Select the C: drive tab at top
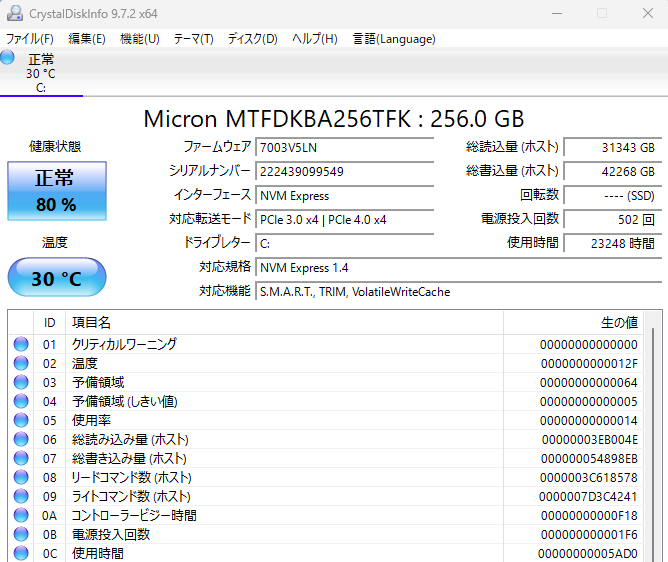This screenshot has width=668, height=562. click(x=41, y=73)
